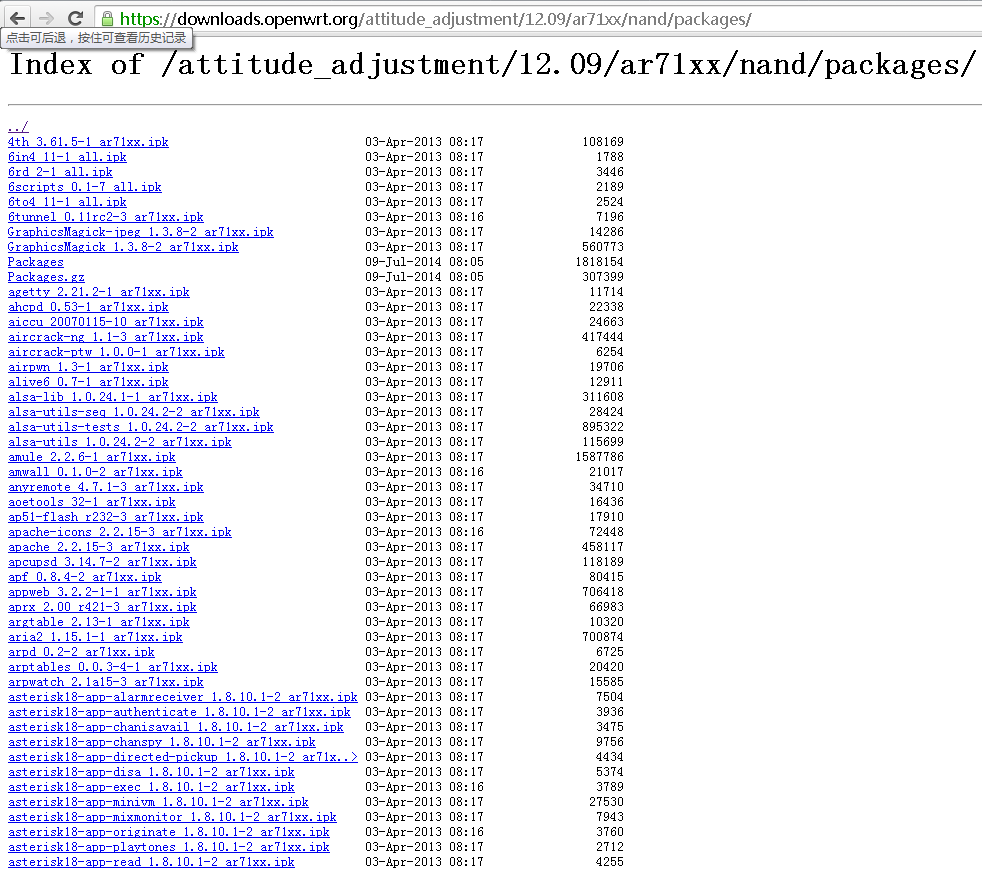
Task: Download appweb_3.2.2-1-1_ar71xx.ipk
Action: coord(102,593)
